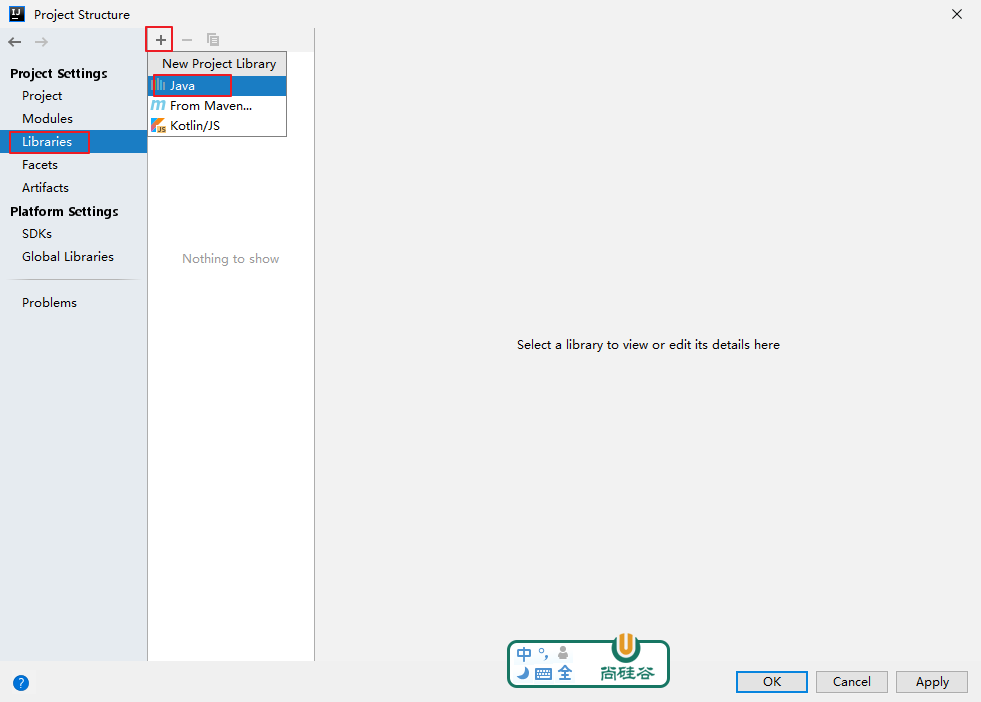Viewport: 981px width, 702px height.
Task: Open the Artifacts settings page
Action: click(x=45, y=188)
